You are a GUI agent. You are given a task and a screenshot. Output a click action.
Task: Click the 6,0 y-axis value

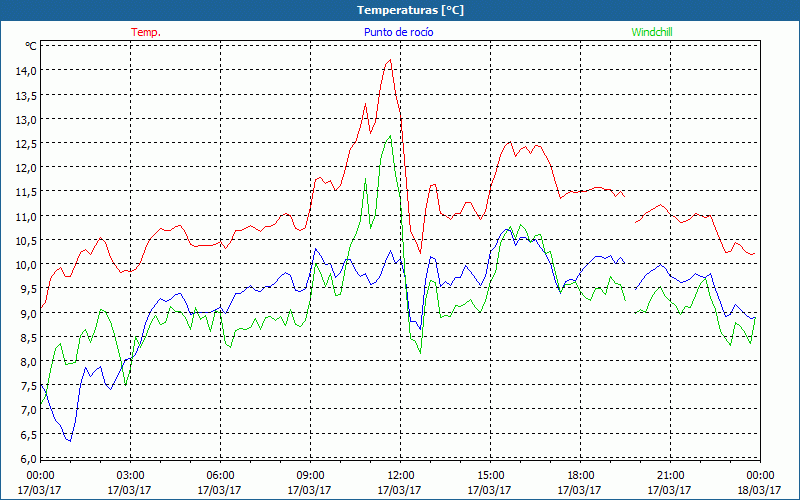(x=29, y=459)
